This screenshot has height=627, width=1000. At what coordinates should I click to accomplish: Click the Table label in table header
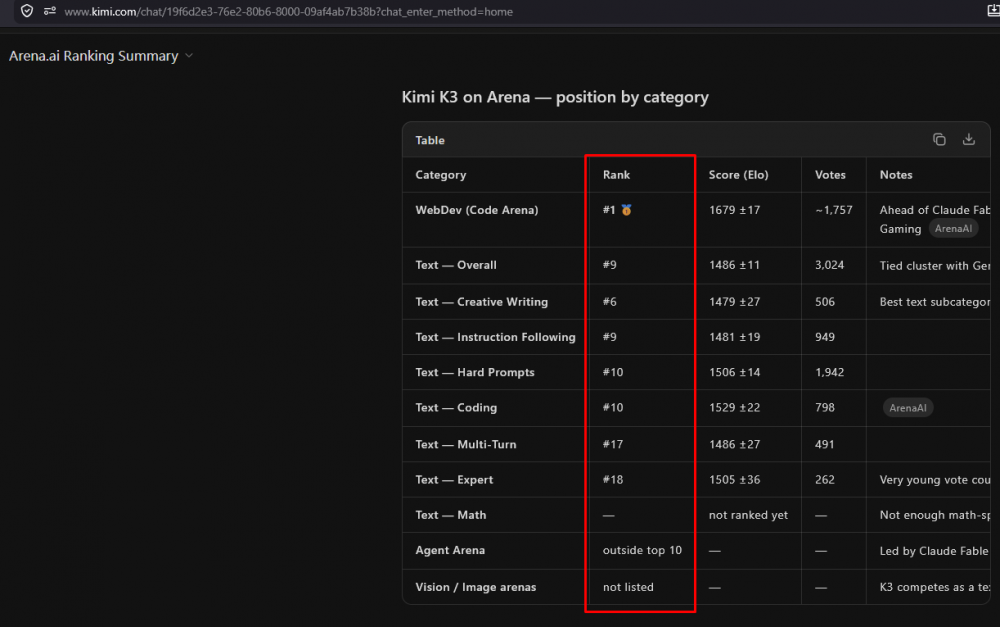(x=430, y=140)
